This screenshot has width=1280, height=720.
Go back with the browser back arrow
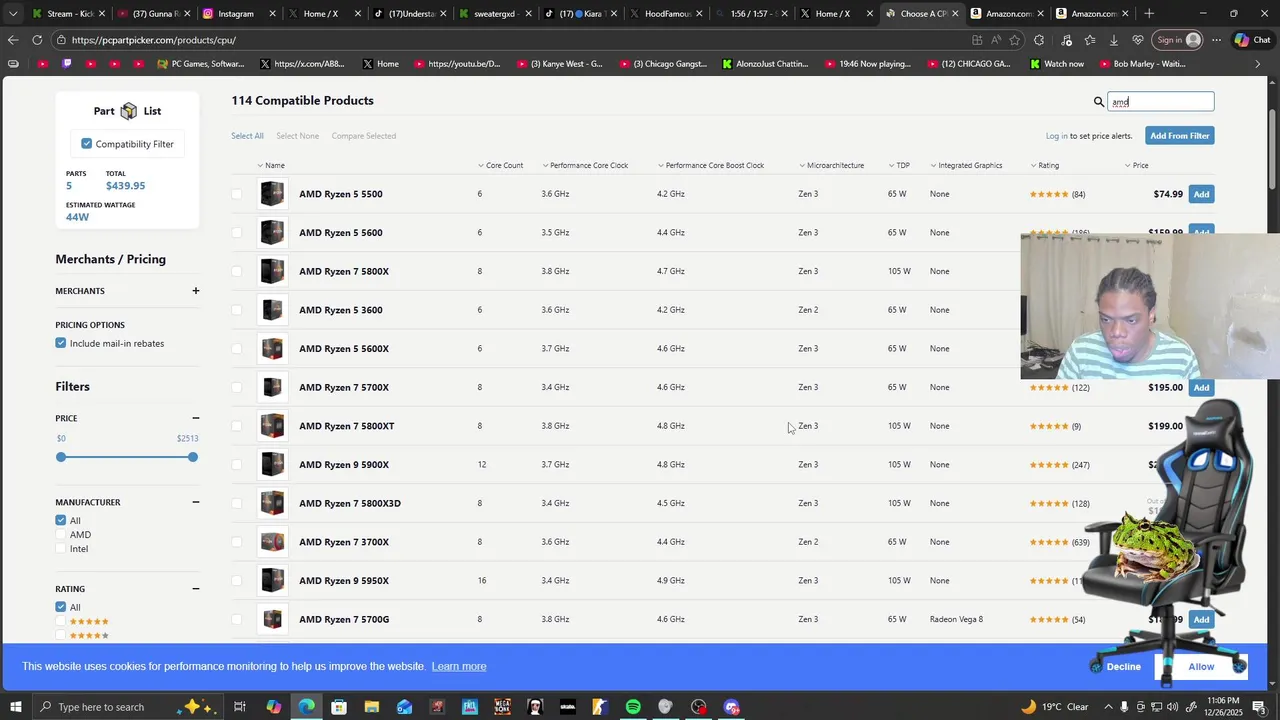[x=13, y=40]
